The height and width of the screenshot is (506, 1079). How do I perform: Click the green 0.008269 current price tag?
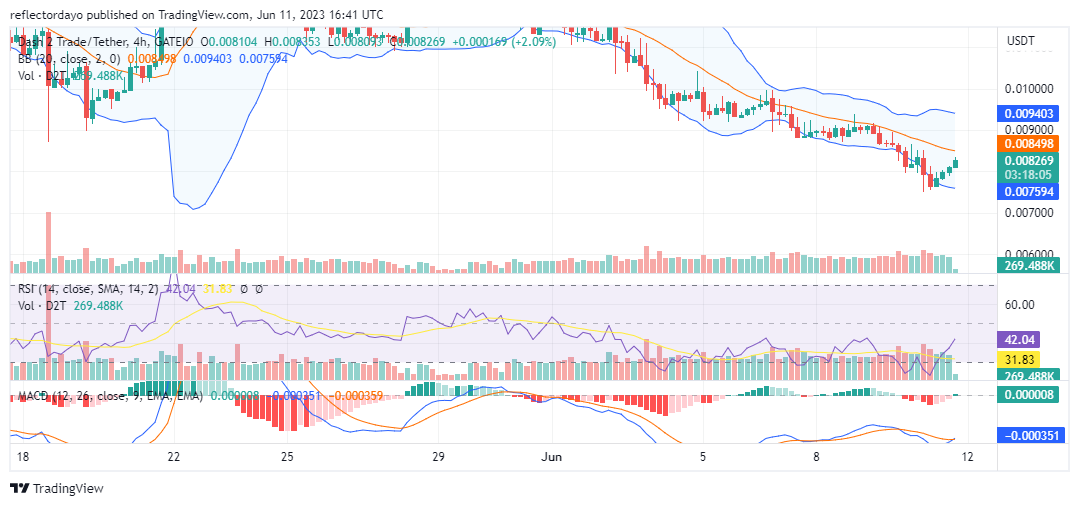[x=1030, y=160]
